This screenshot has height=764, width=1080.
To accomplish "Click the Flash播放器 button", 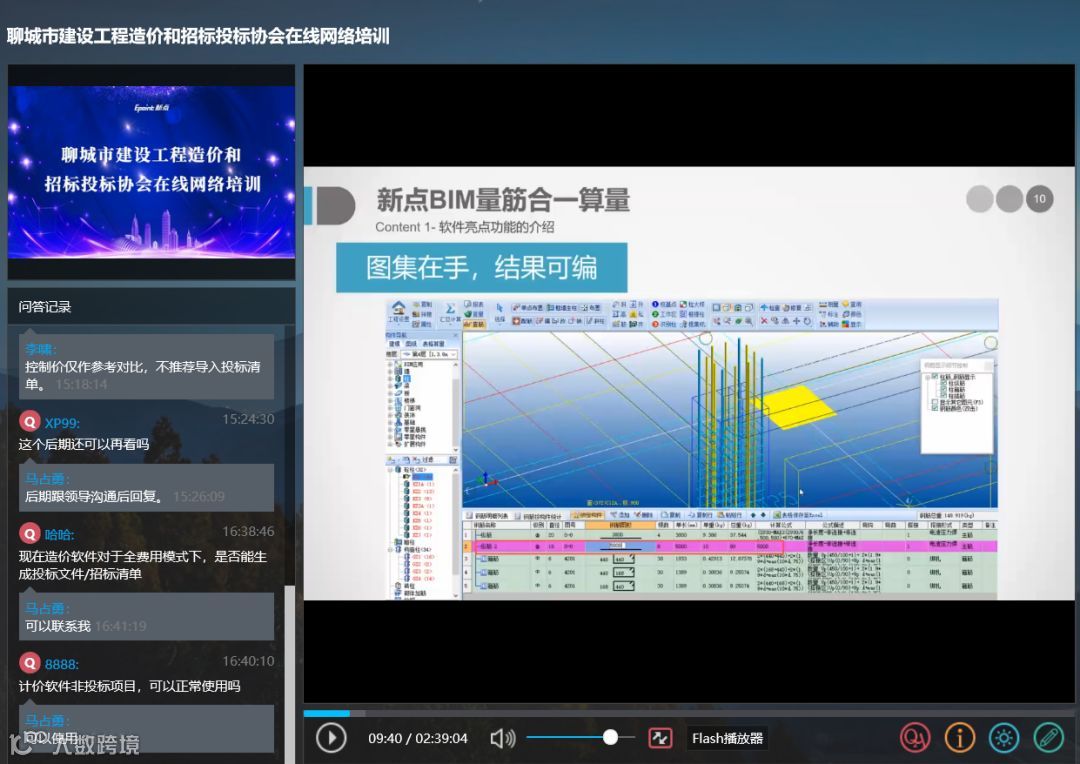I will tap(727, 738).
